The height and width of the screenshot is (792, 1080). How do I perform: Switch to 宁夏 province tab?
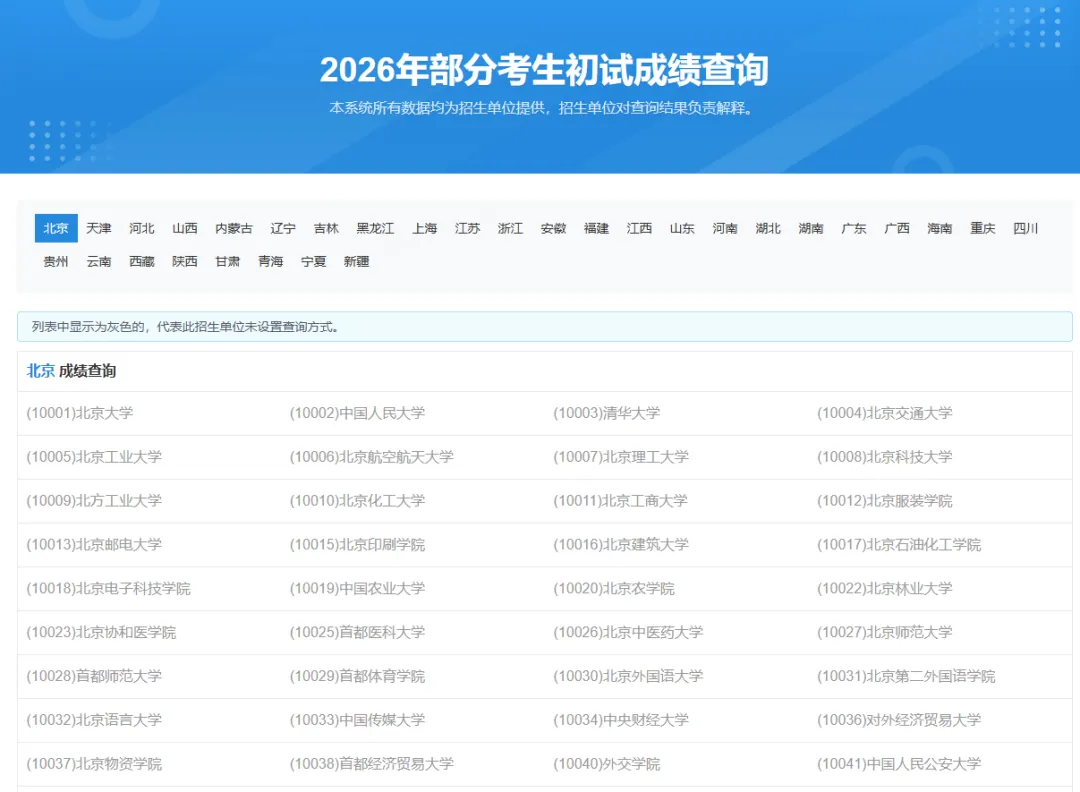click(x=313, y=261)
